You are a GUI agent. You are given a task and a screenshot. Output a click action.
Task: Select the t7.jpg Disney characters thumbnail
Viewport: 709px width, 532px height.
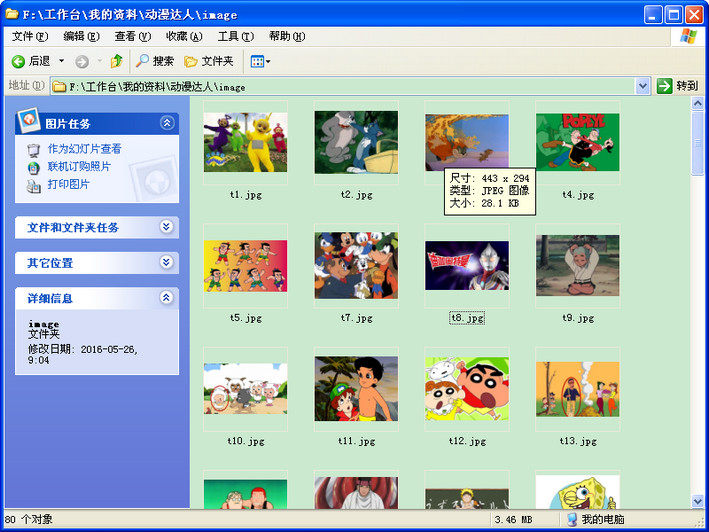coord(356,266)
